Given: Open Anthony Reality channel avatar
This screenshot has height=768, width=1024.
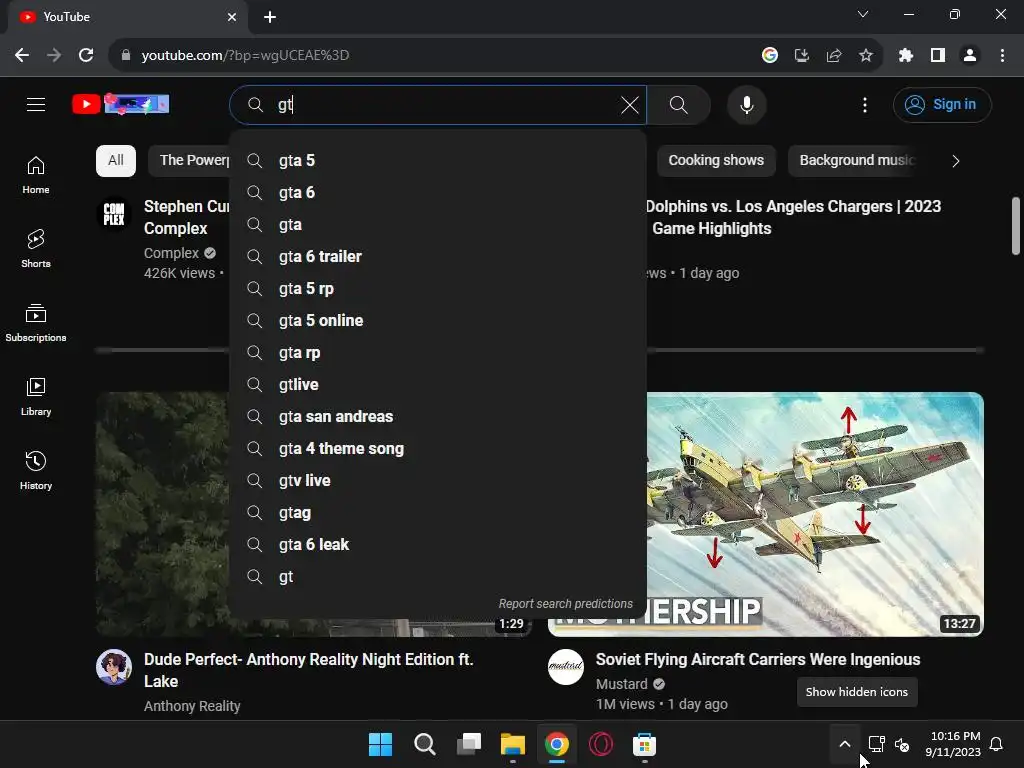Looking at the screenshot, I should pos(114,667).
